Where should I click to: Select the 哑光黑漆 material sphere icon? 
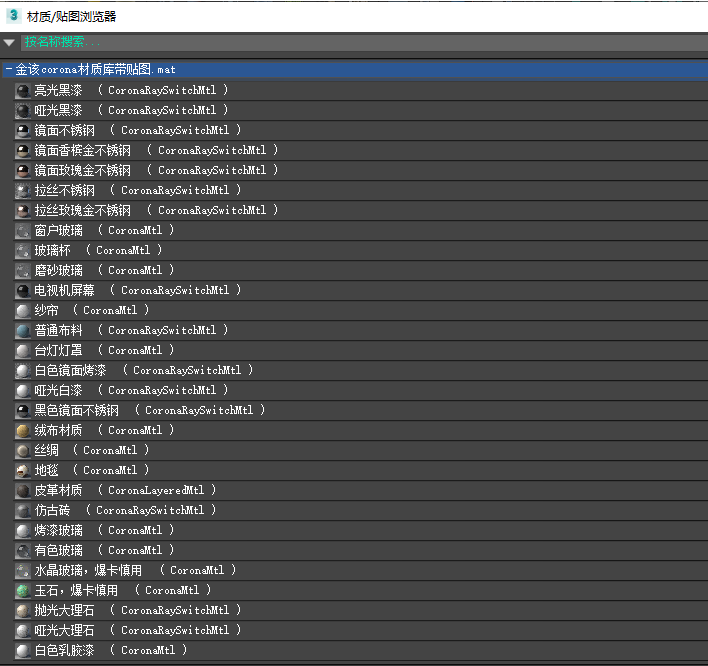(23, 111)
